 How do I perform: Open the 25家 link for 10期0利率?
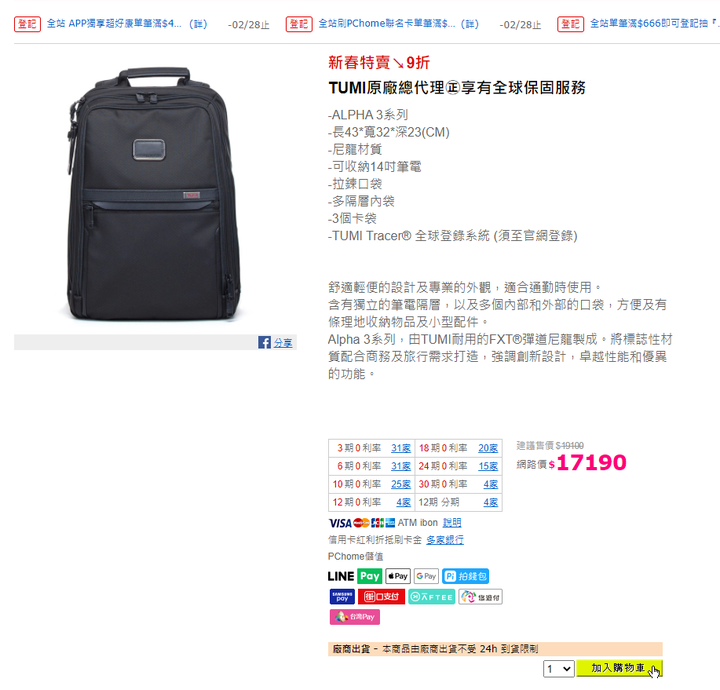coord(400,484)
